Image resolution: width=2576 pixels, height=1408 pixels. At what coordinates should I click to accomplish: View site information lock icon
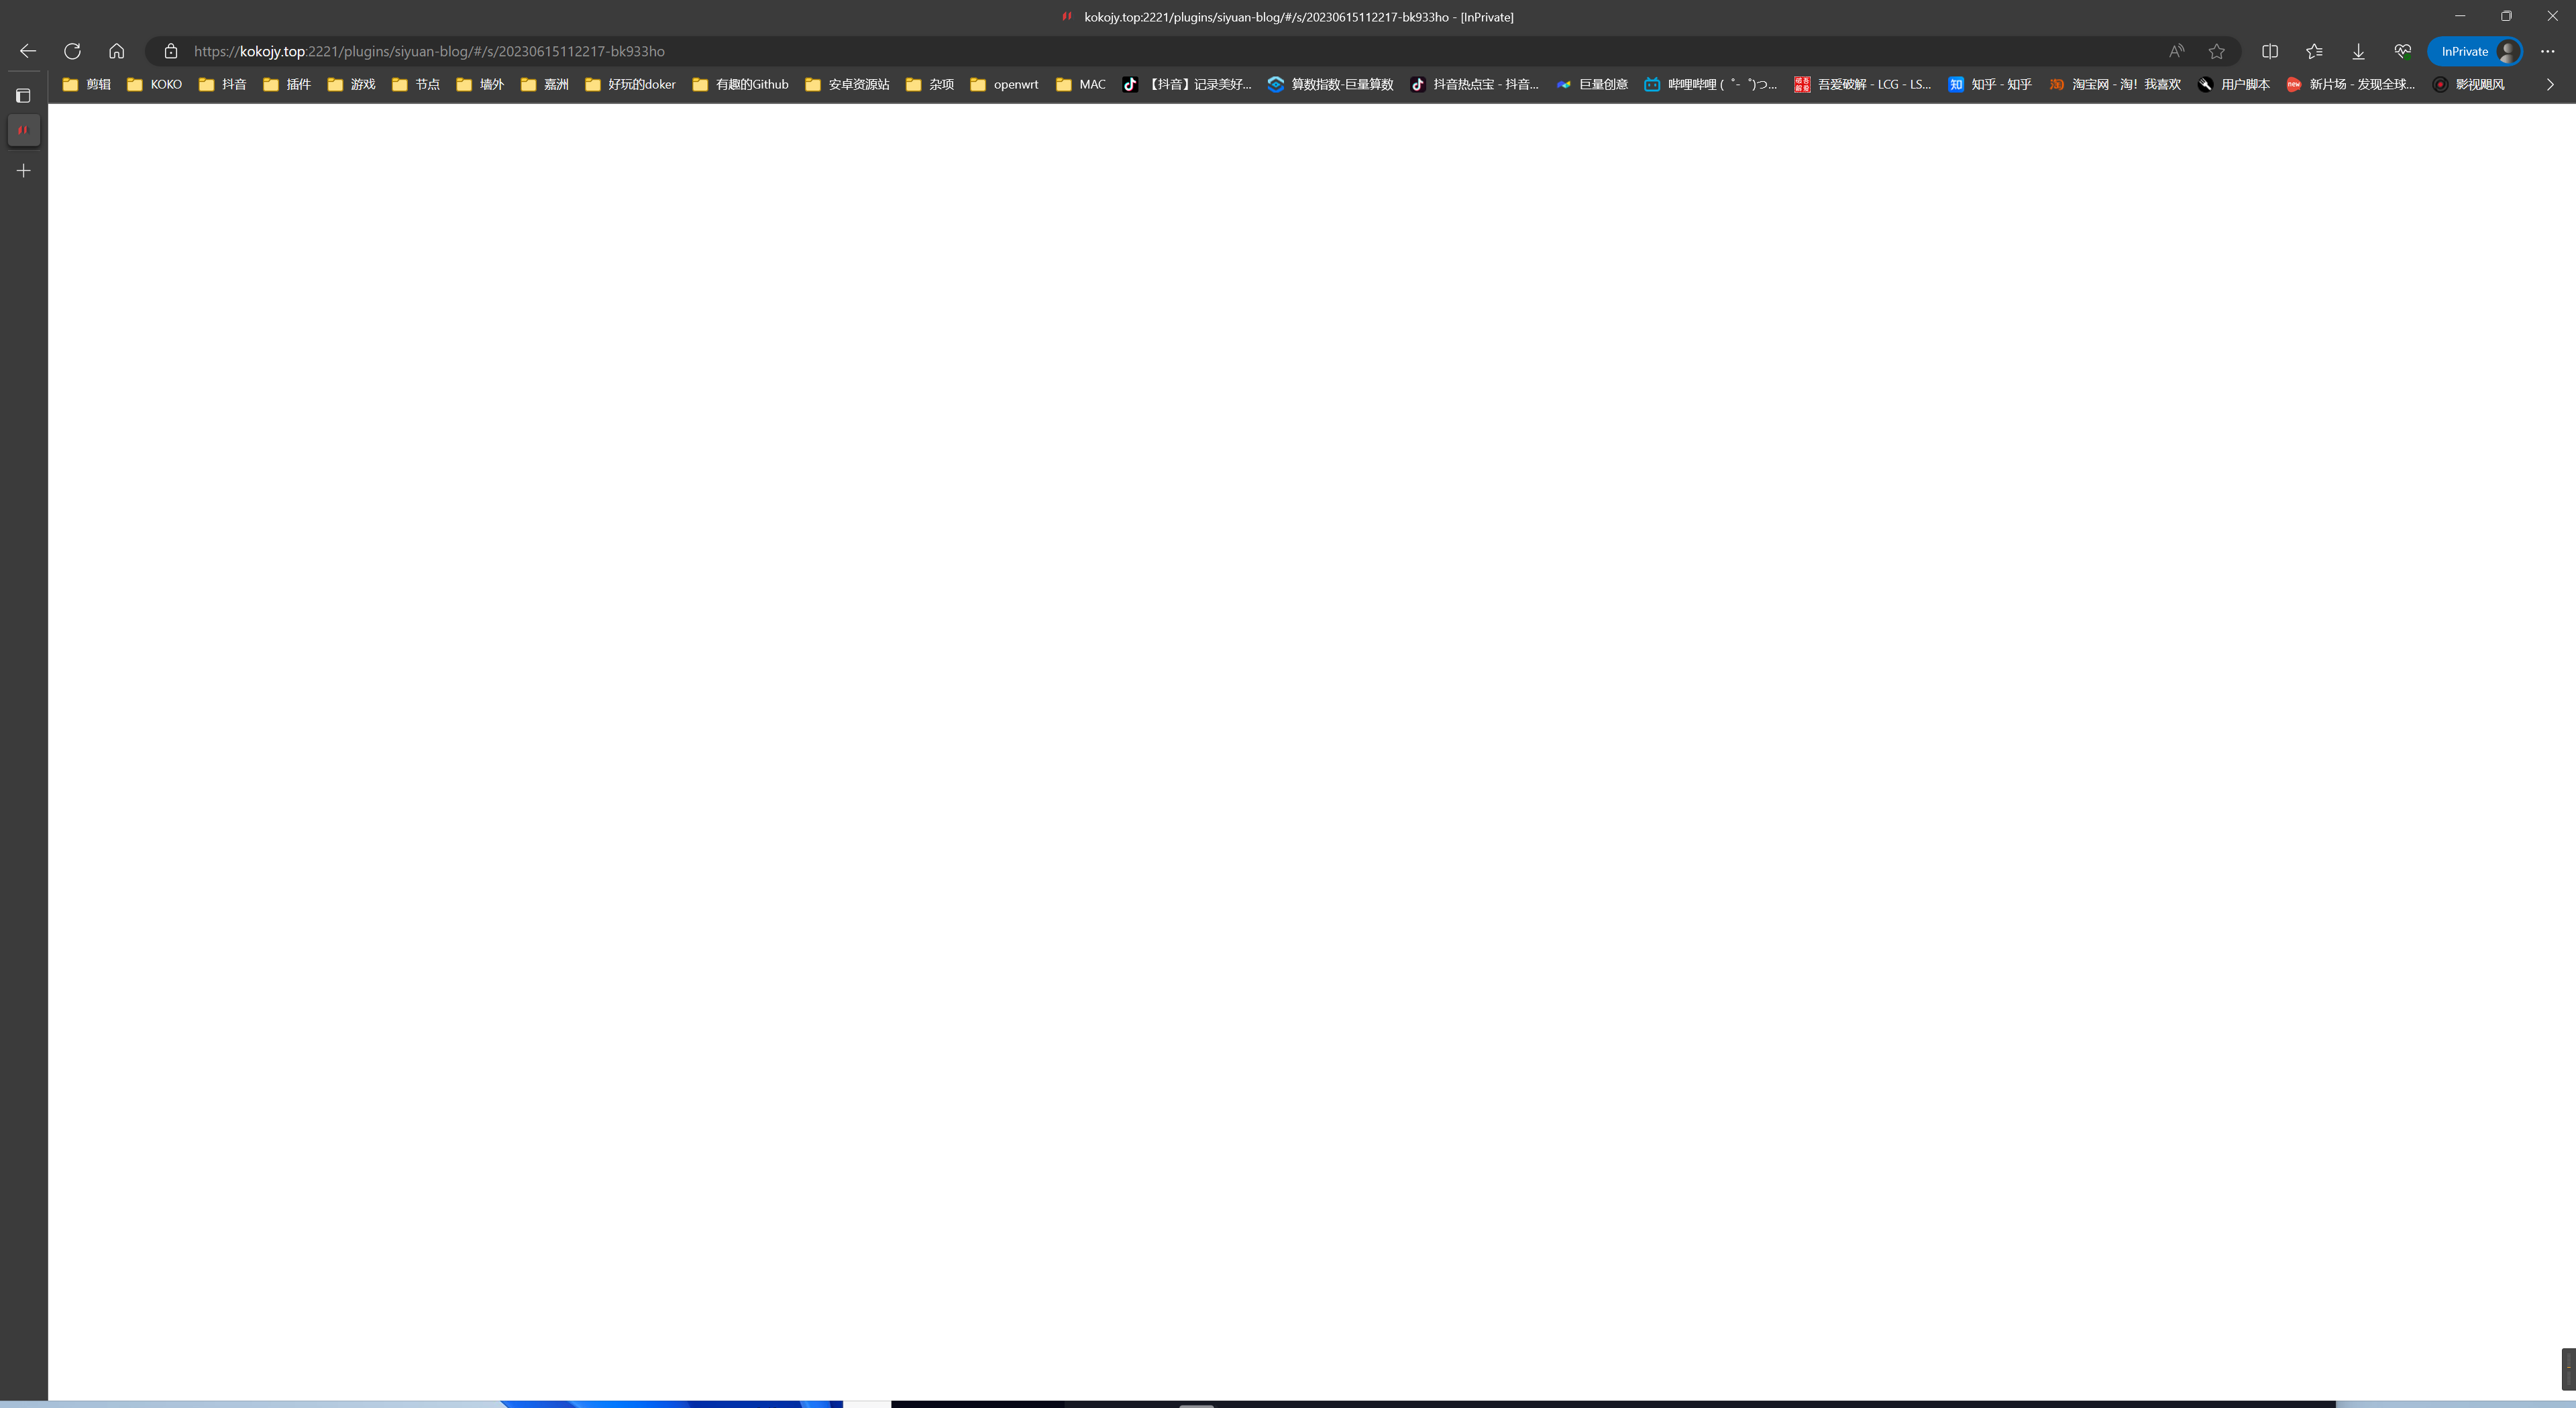tap(171, 51)
